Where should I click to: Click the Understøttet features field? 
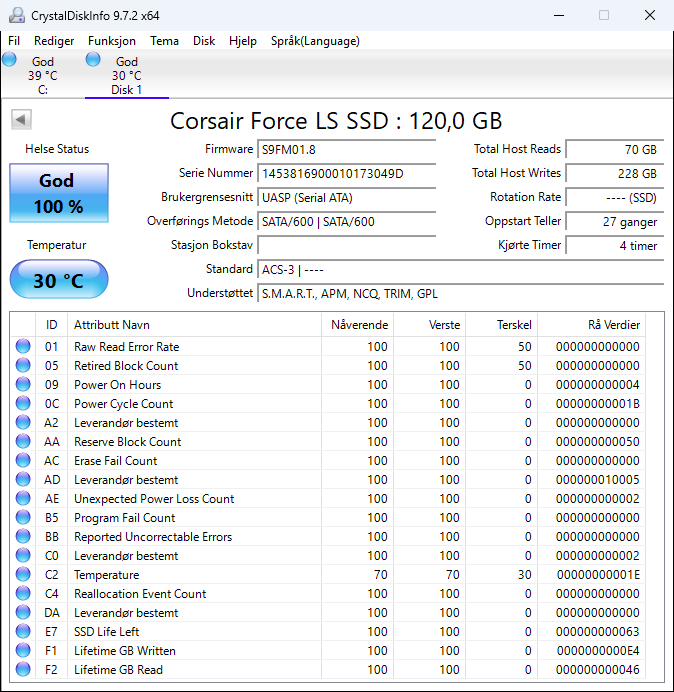click(460, 293)
